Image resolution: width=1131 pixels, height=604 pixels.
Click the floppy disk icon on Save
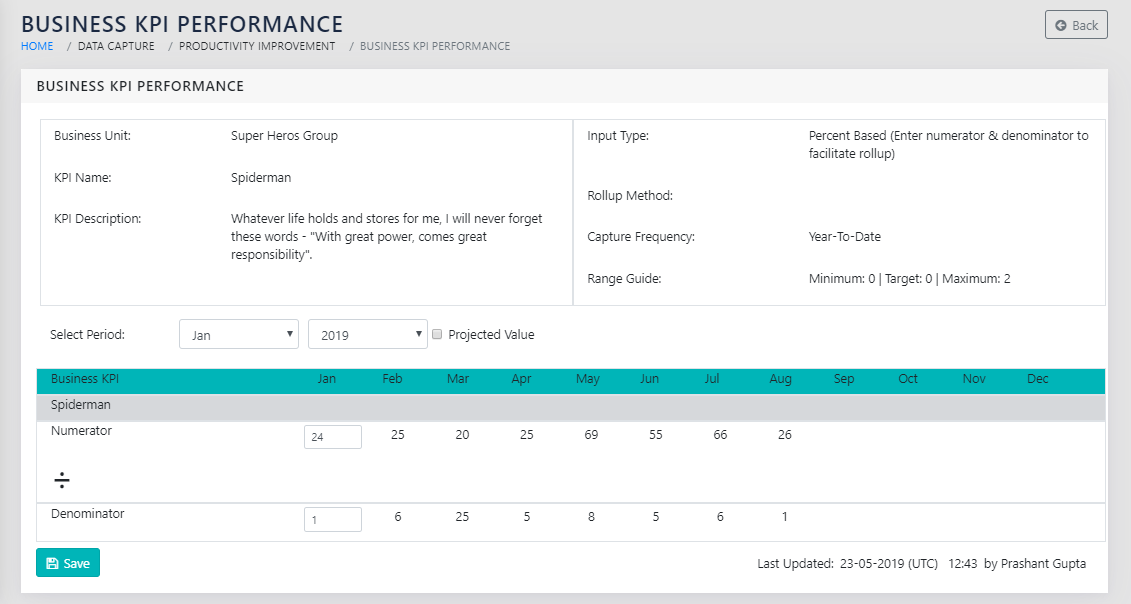coord(52,563)
